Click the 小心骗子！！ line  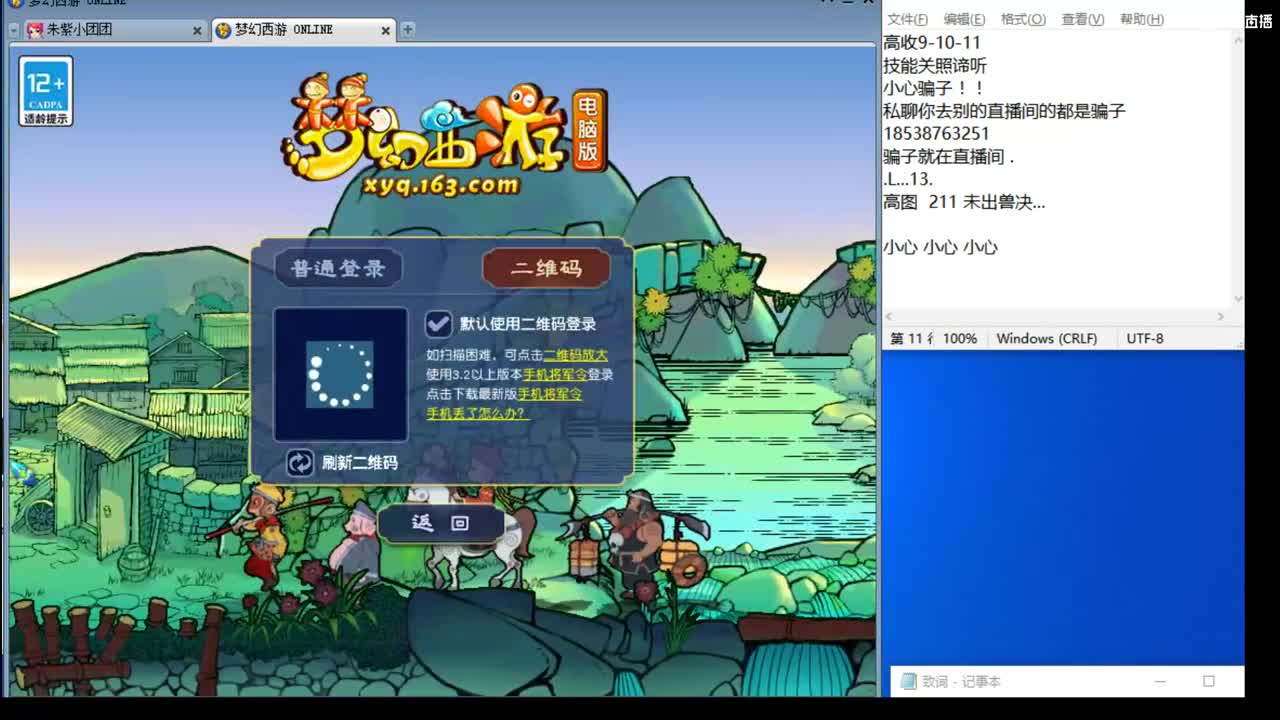click(x=934, y=88)
